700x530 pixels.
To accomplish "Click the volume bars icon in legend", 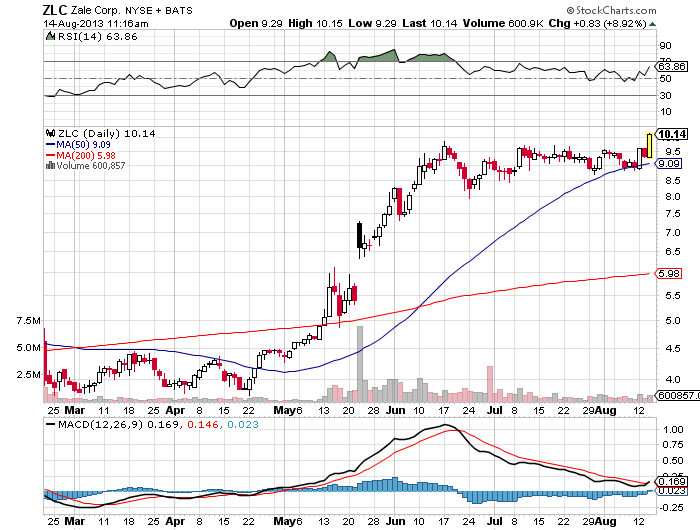I will click(x=50, y=166).
